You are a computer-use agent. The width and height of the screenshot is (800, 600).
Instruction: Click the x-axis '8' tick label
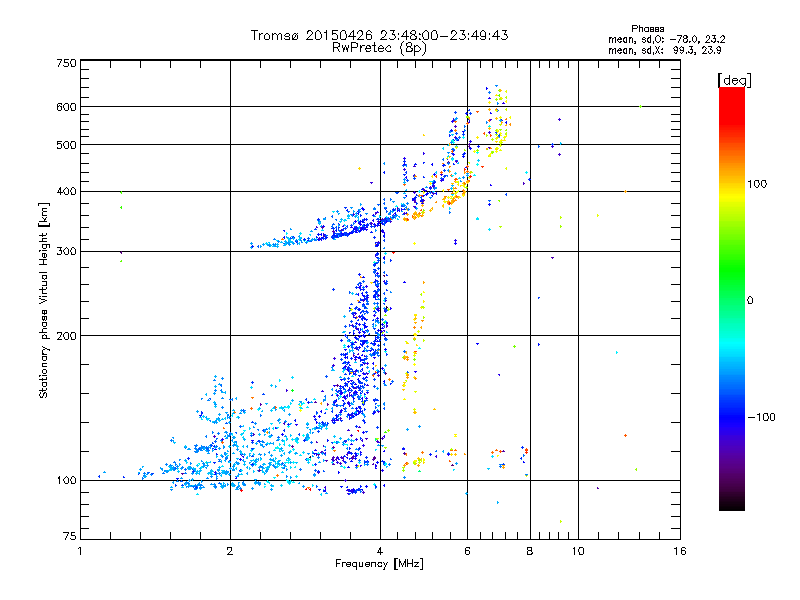tap(530, 551)
